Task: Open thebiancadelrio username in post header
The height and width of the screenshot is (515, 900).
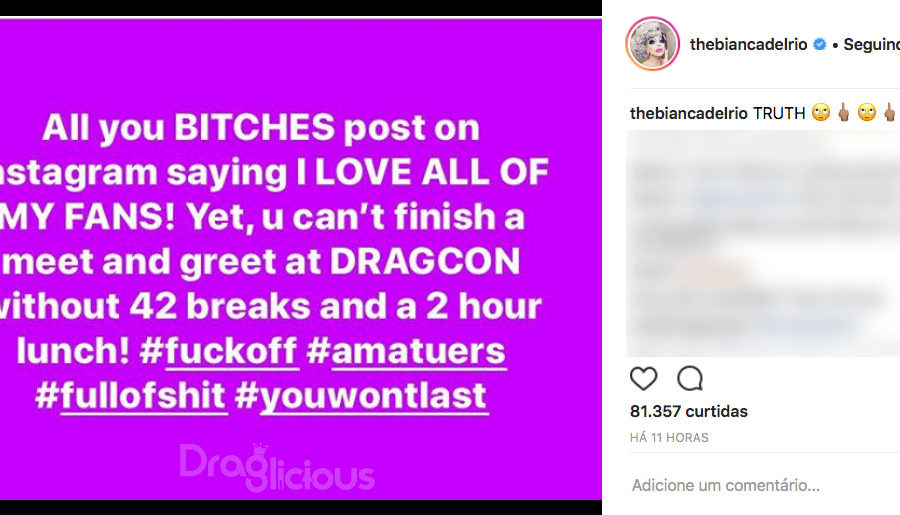Action: (x=748, y=44)
